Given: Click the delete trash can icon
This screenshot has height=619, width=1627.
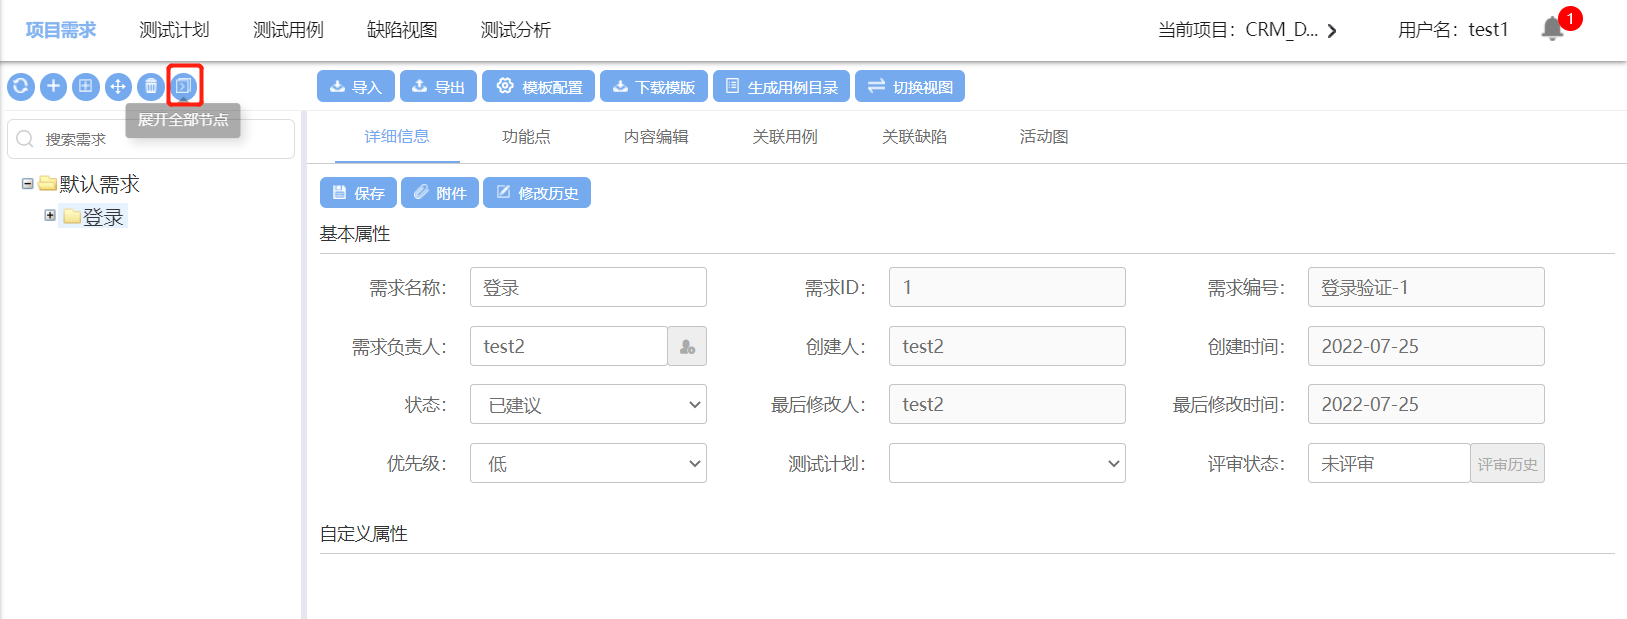Looking at the screenshot, I should pos(151,87).
